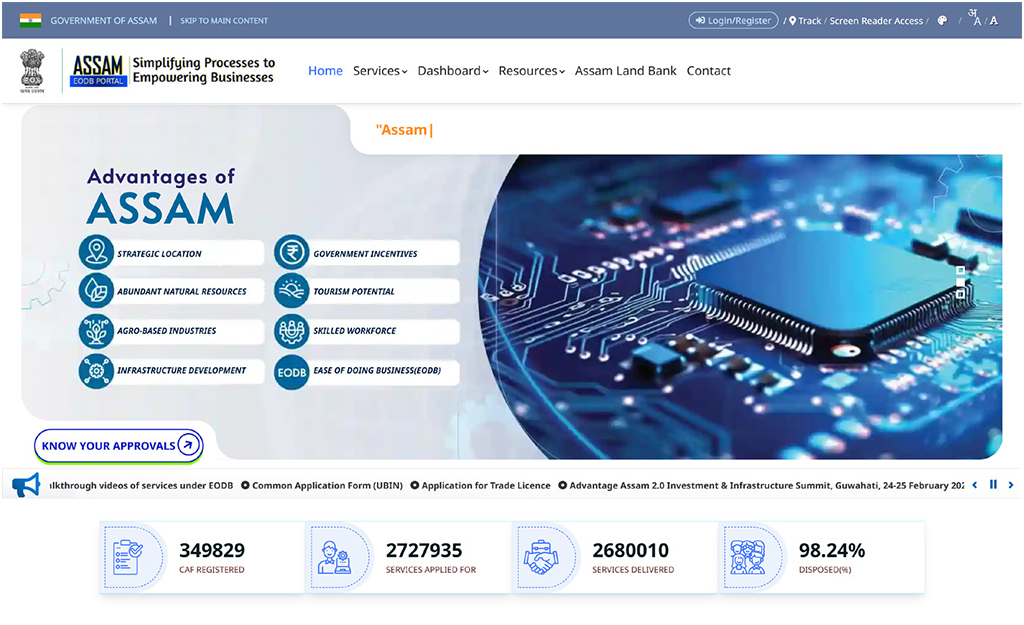Select the Government of Assam emblem logo

(33, 70)
